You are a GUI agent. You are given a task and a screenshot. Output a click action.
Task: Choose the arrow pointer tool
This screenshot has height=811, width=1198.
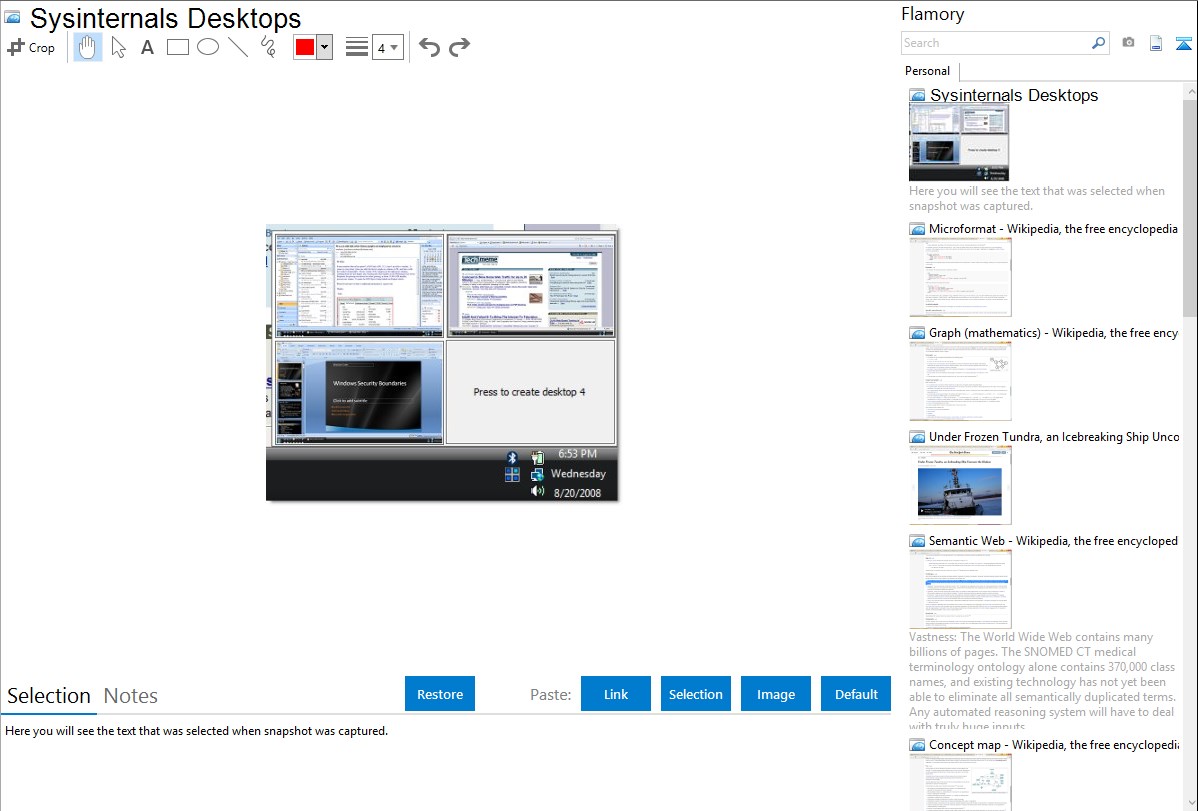(x=118, y=47)
